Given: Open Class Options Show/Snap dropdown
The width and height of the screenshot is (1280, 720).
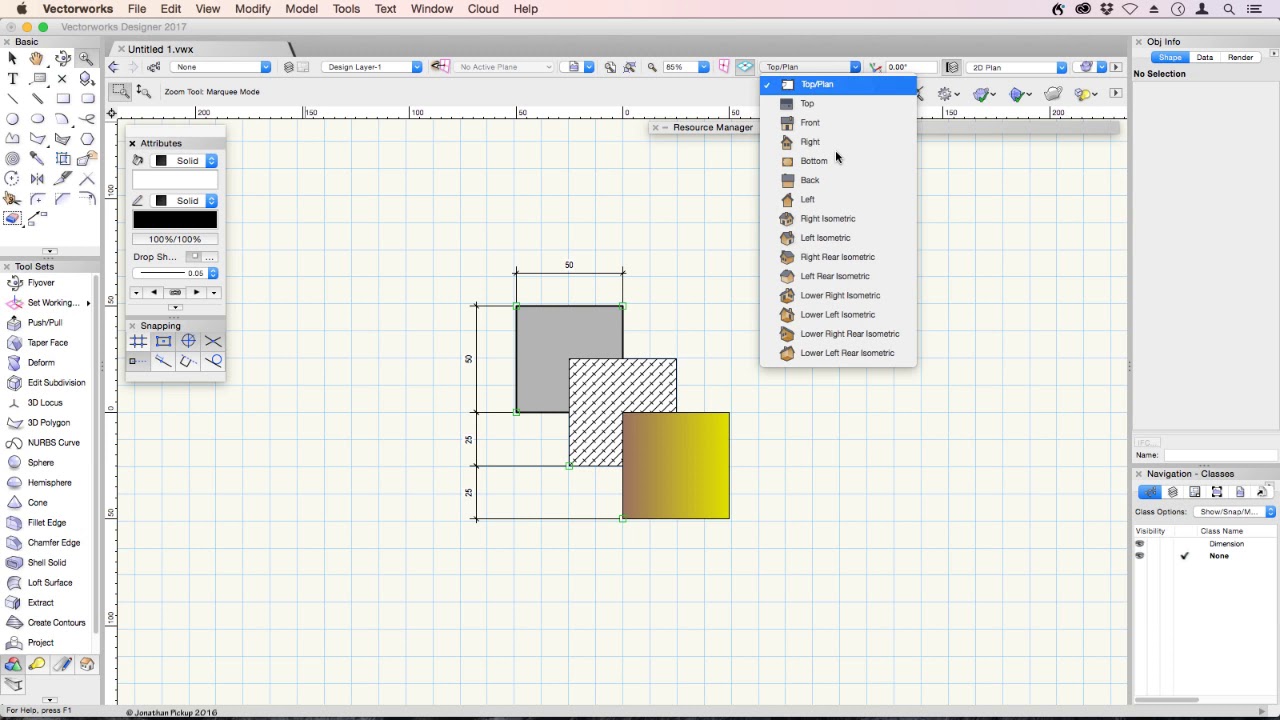Looking at the screenshot, I should pyautogui.click(x=1234, y=512).
